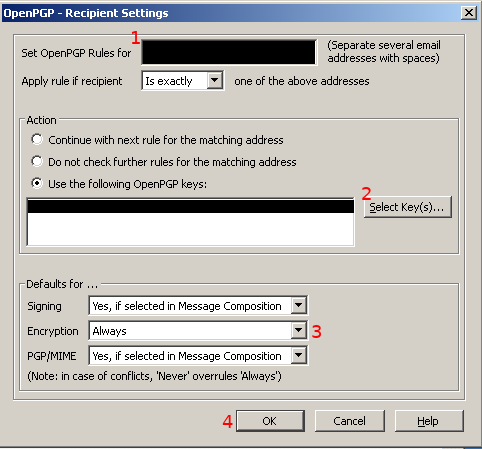
Task: Confirm settings with the OK button
Action: (x=270, y=421)
